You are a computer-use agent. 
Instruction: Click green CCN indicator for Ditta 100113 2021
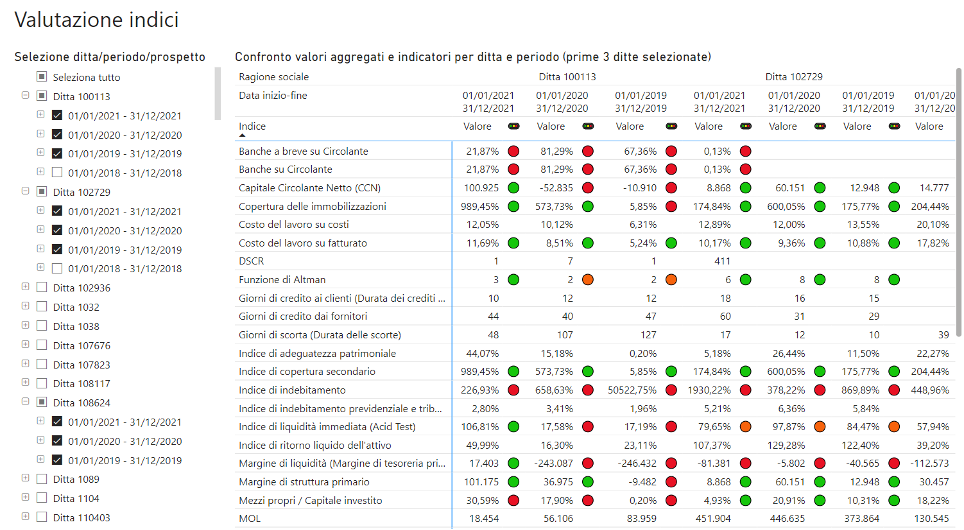514,188
